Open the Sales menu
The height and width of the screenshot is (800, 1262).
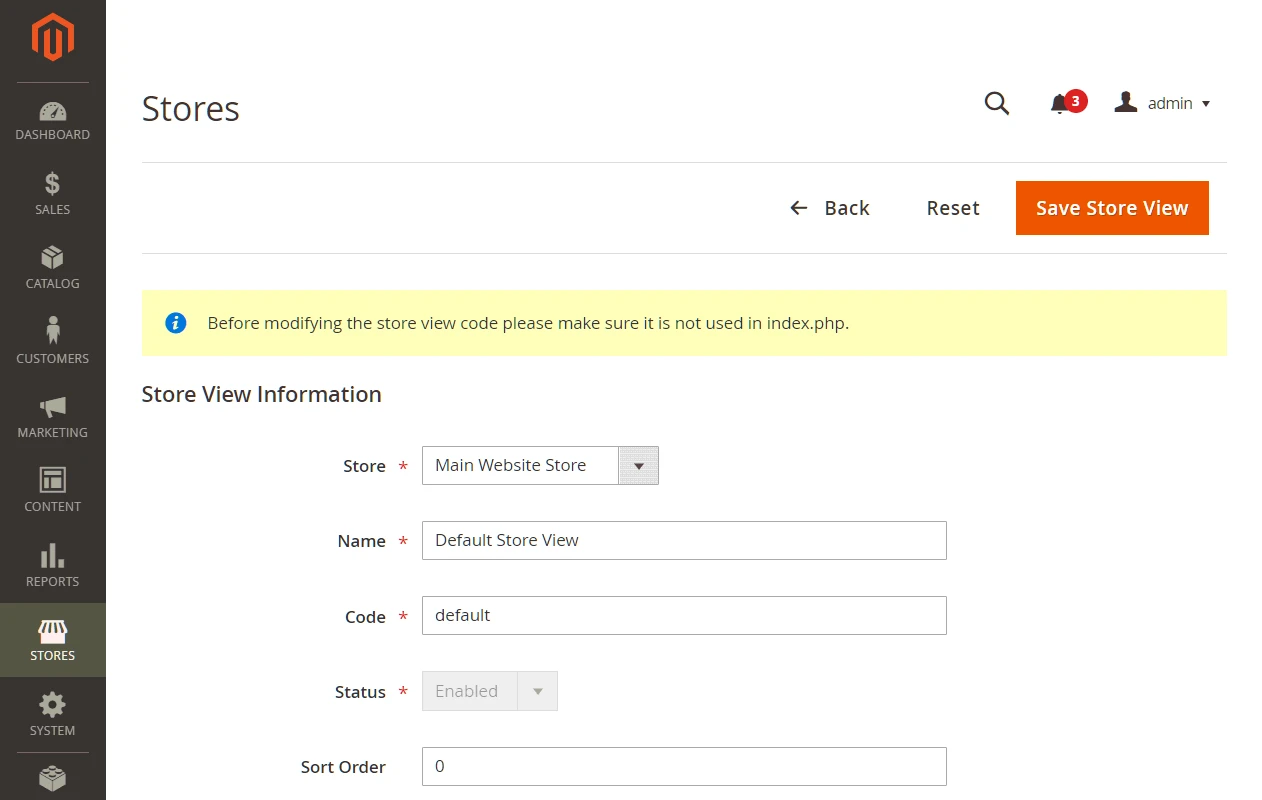[x=52, y=194]
